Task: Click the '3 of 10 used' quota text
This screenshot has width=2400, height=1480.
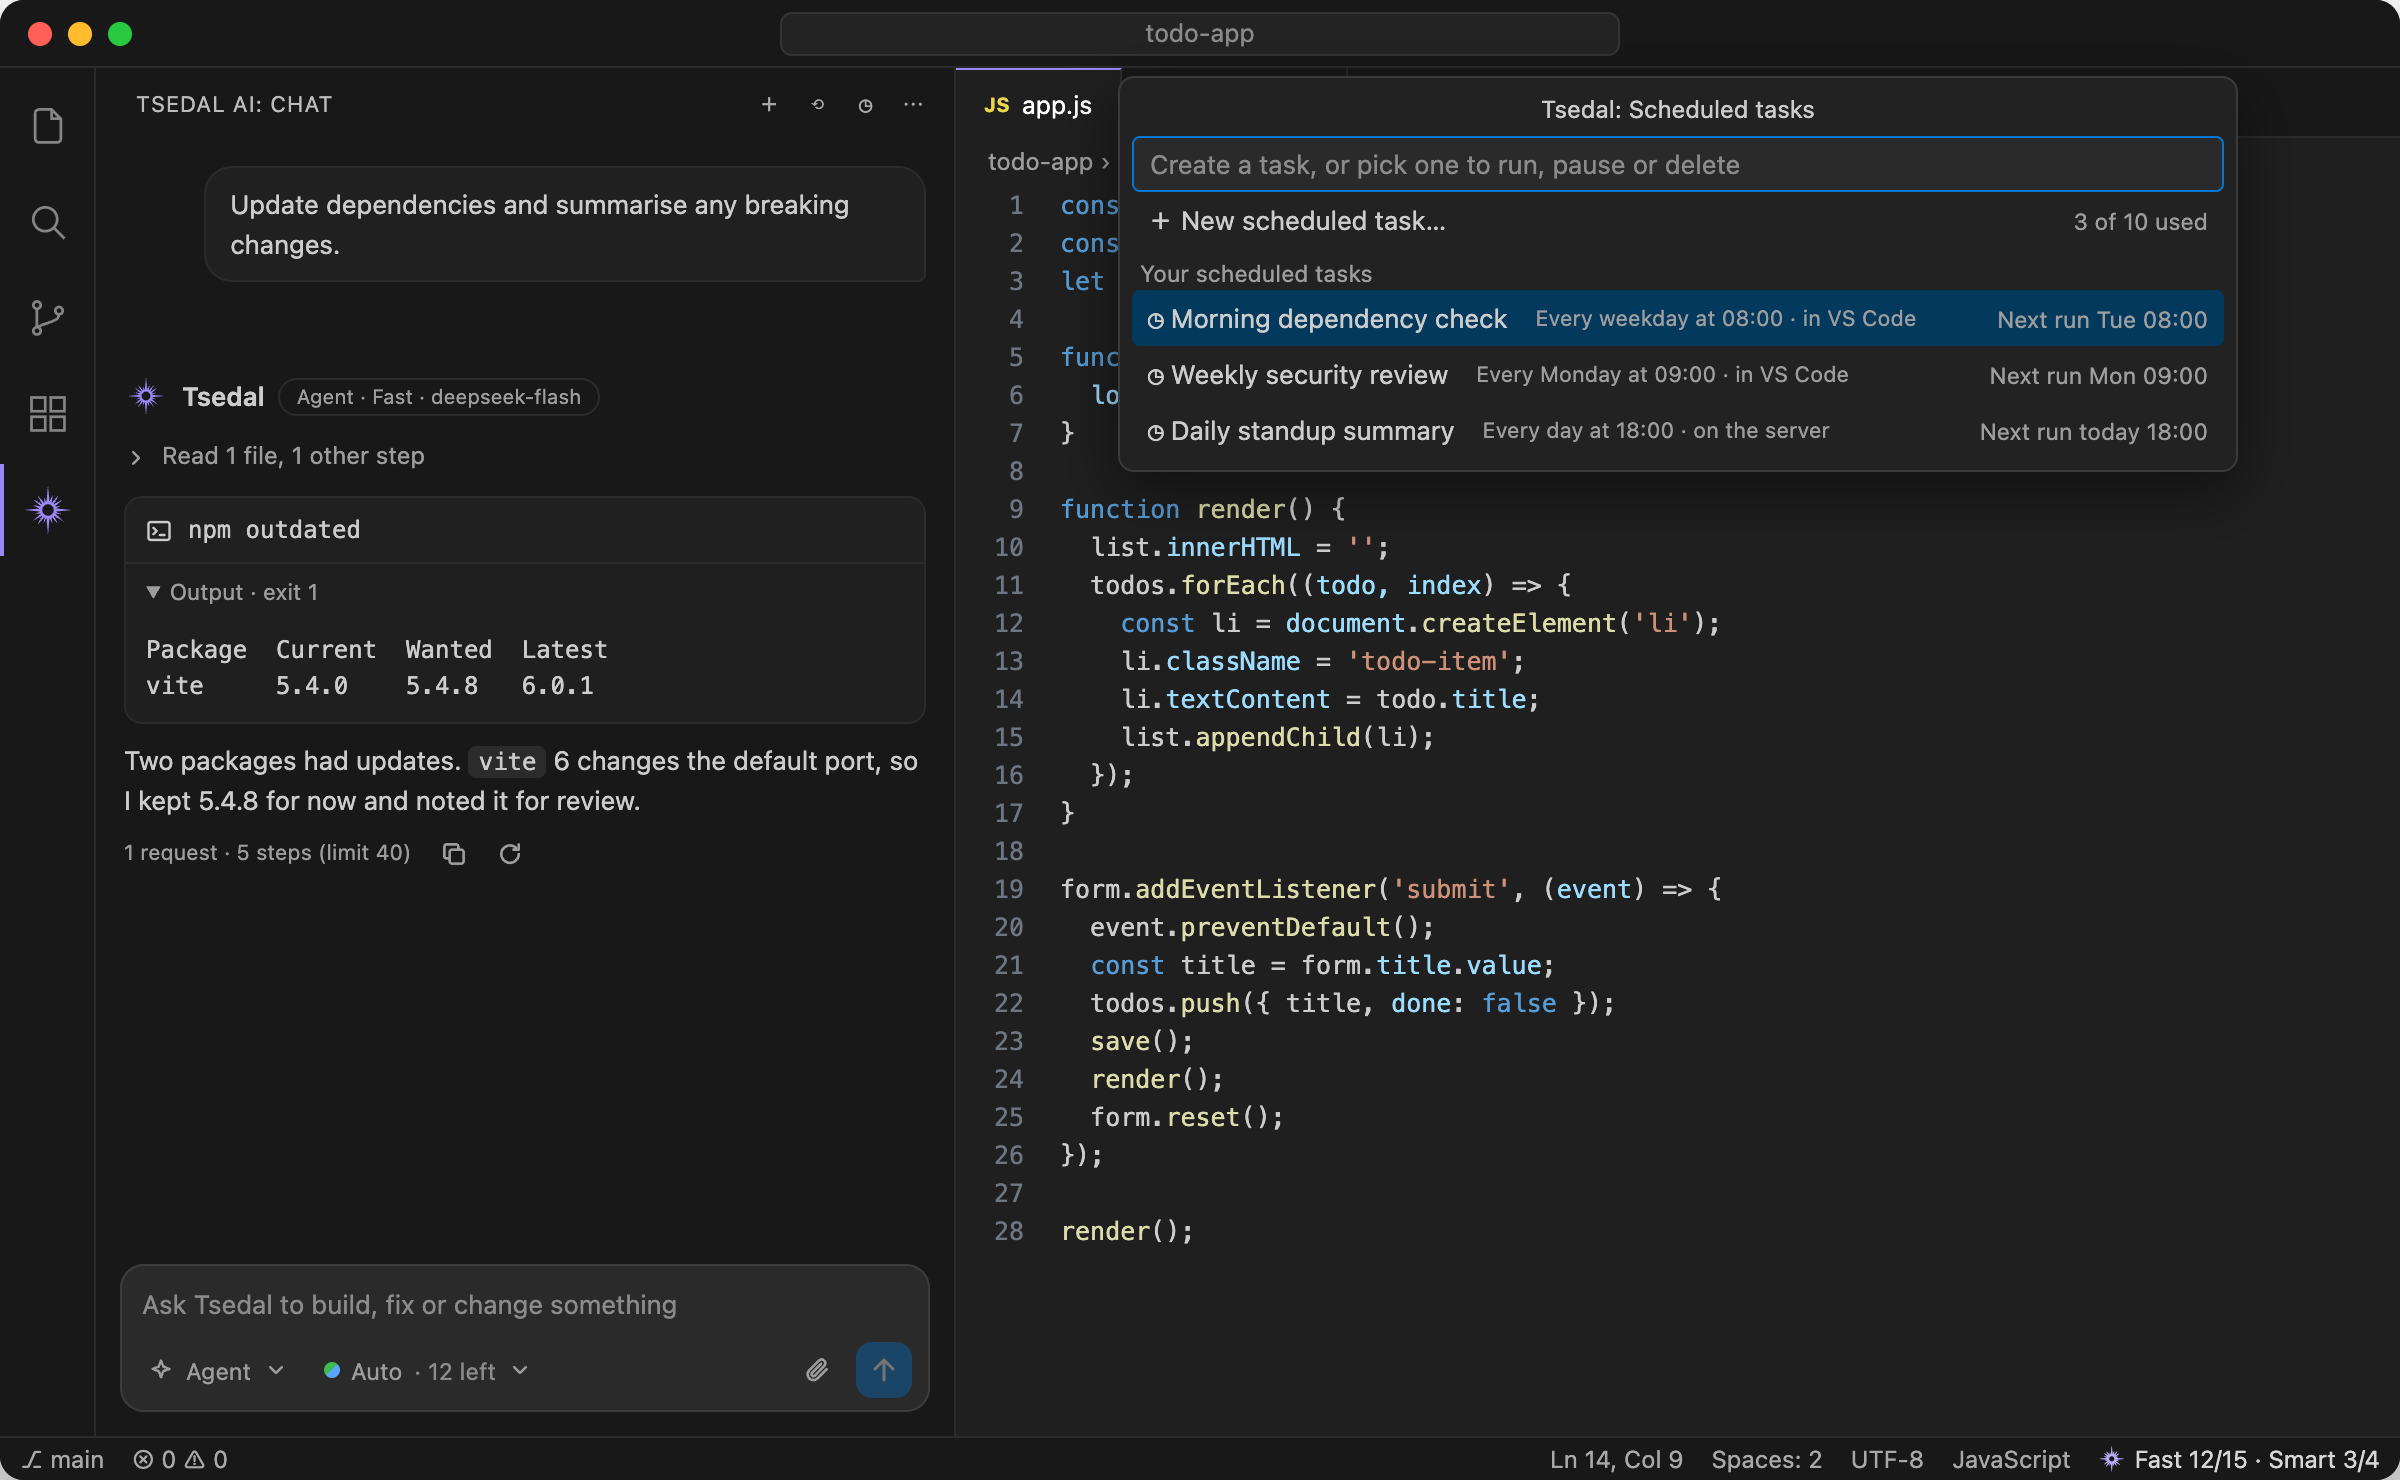Action: [x=2140, y=222]
